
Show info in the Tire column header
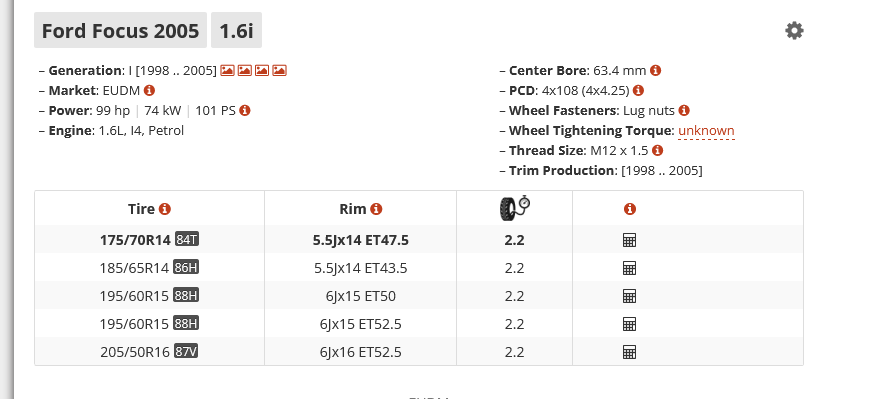[164, 209]
